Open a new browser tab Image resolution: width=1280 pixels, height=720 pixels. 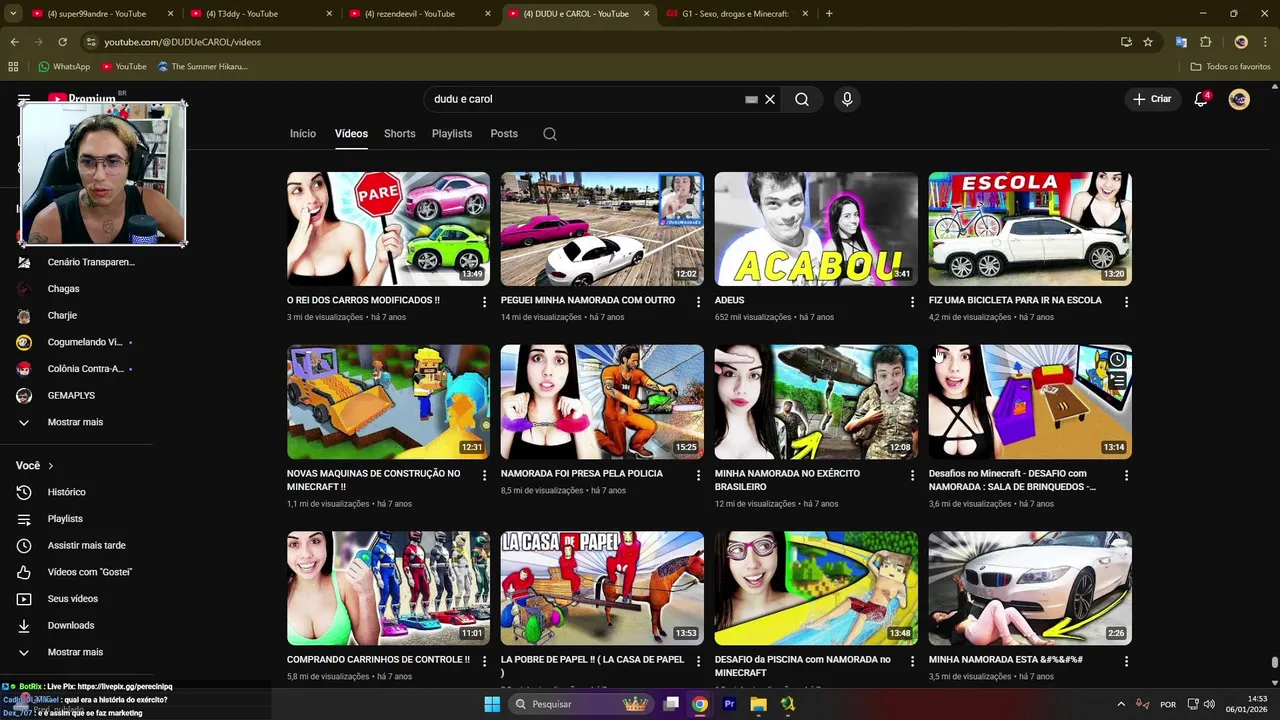pos(829,14)
